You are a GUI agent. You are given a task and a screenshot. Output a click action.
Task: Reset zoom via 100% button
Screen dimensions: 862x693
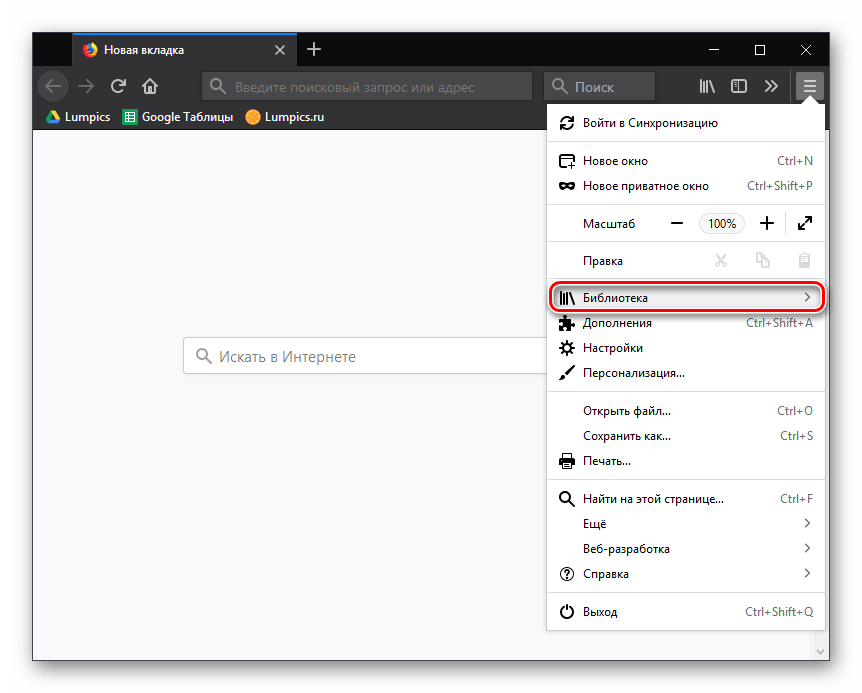click(722, 224)
